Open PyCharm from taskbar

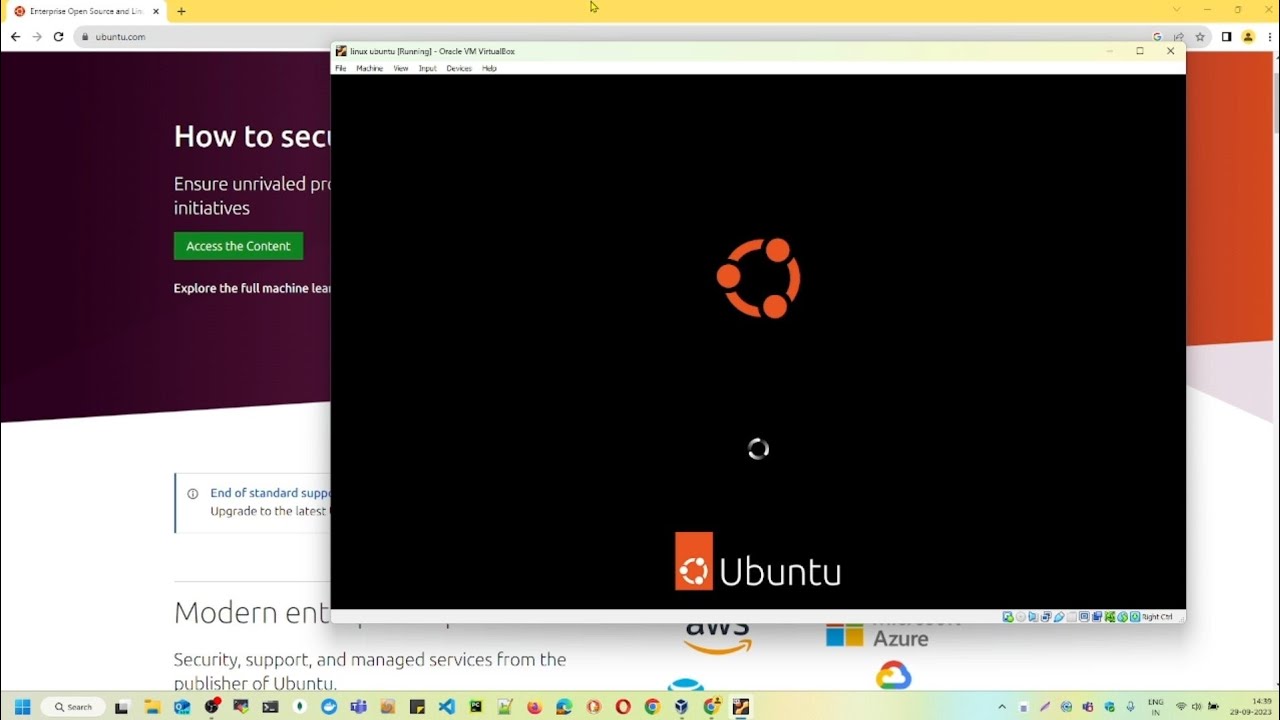point(475,707)
